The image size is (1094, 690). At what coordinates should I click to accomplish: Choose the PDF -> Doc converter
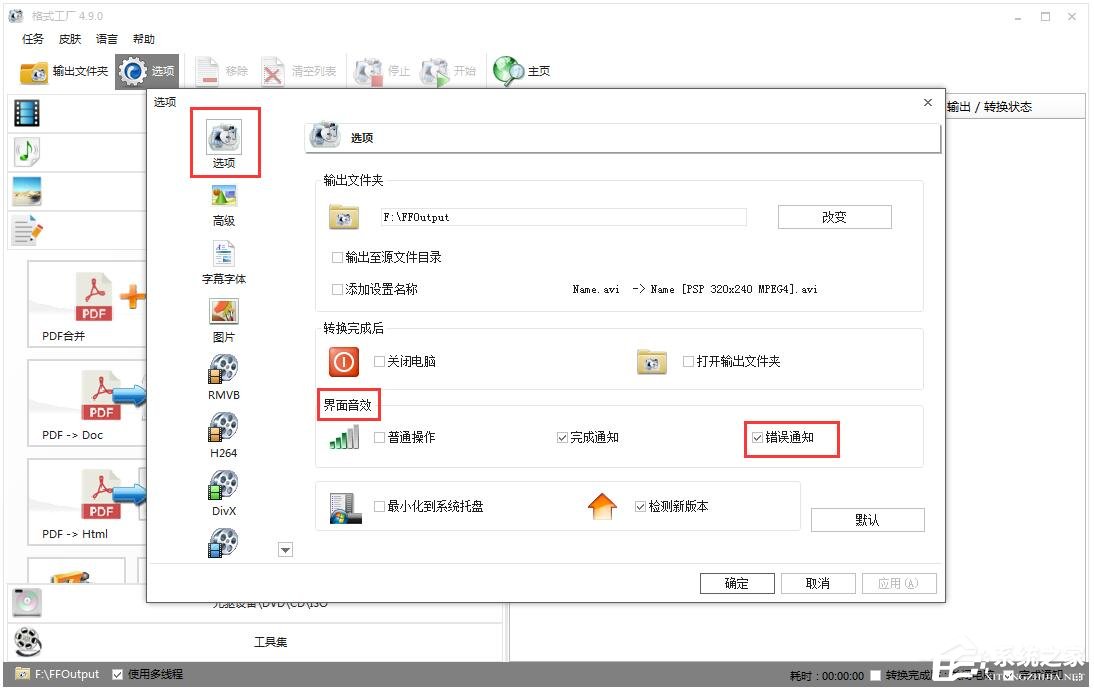click(x=87, y=403)
